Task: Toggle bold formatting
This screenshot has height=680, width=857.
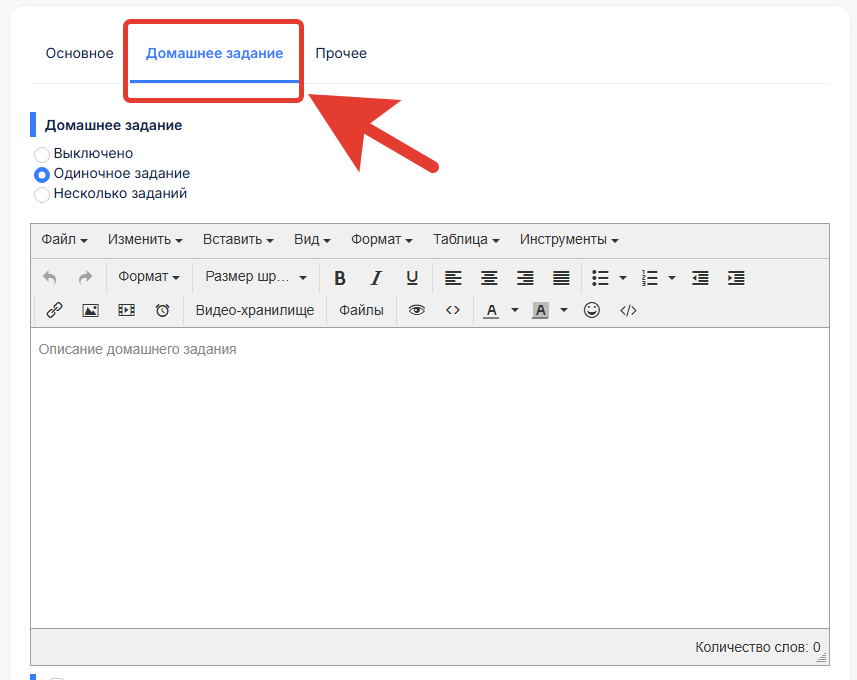Action: tap(340, 278)
